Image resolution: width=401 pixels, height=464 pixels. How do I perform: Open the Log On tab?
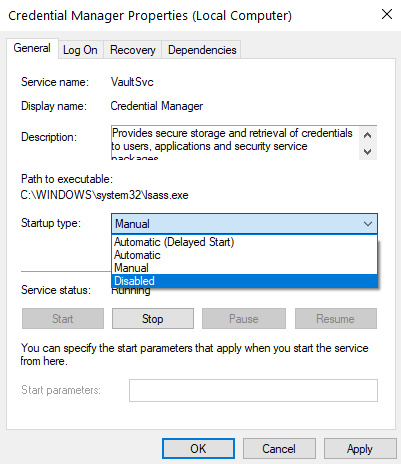[x=80, y=50]
